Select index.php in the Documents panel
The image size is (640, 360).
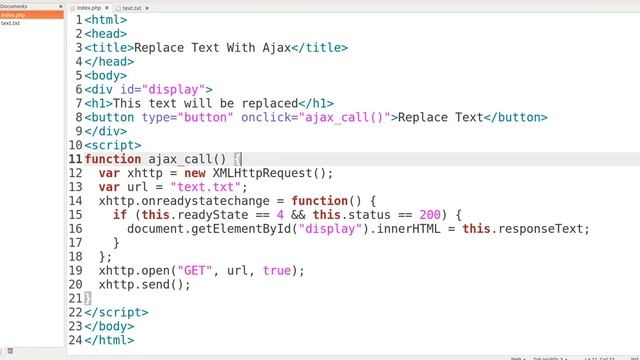pyautogui.click(x=32, y=15)
